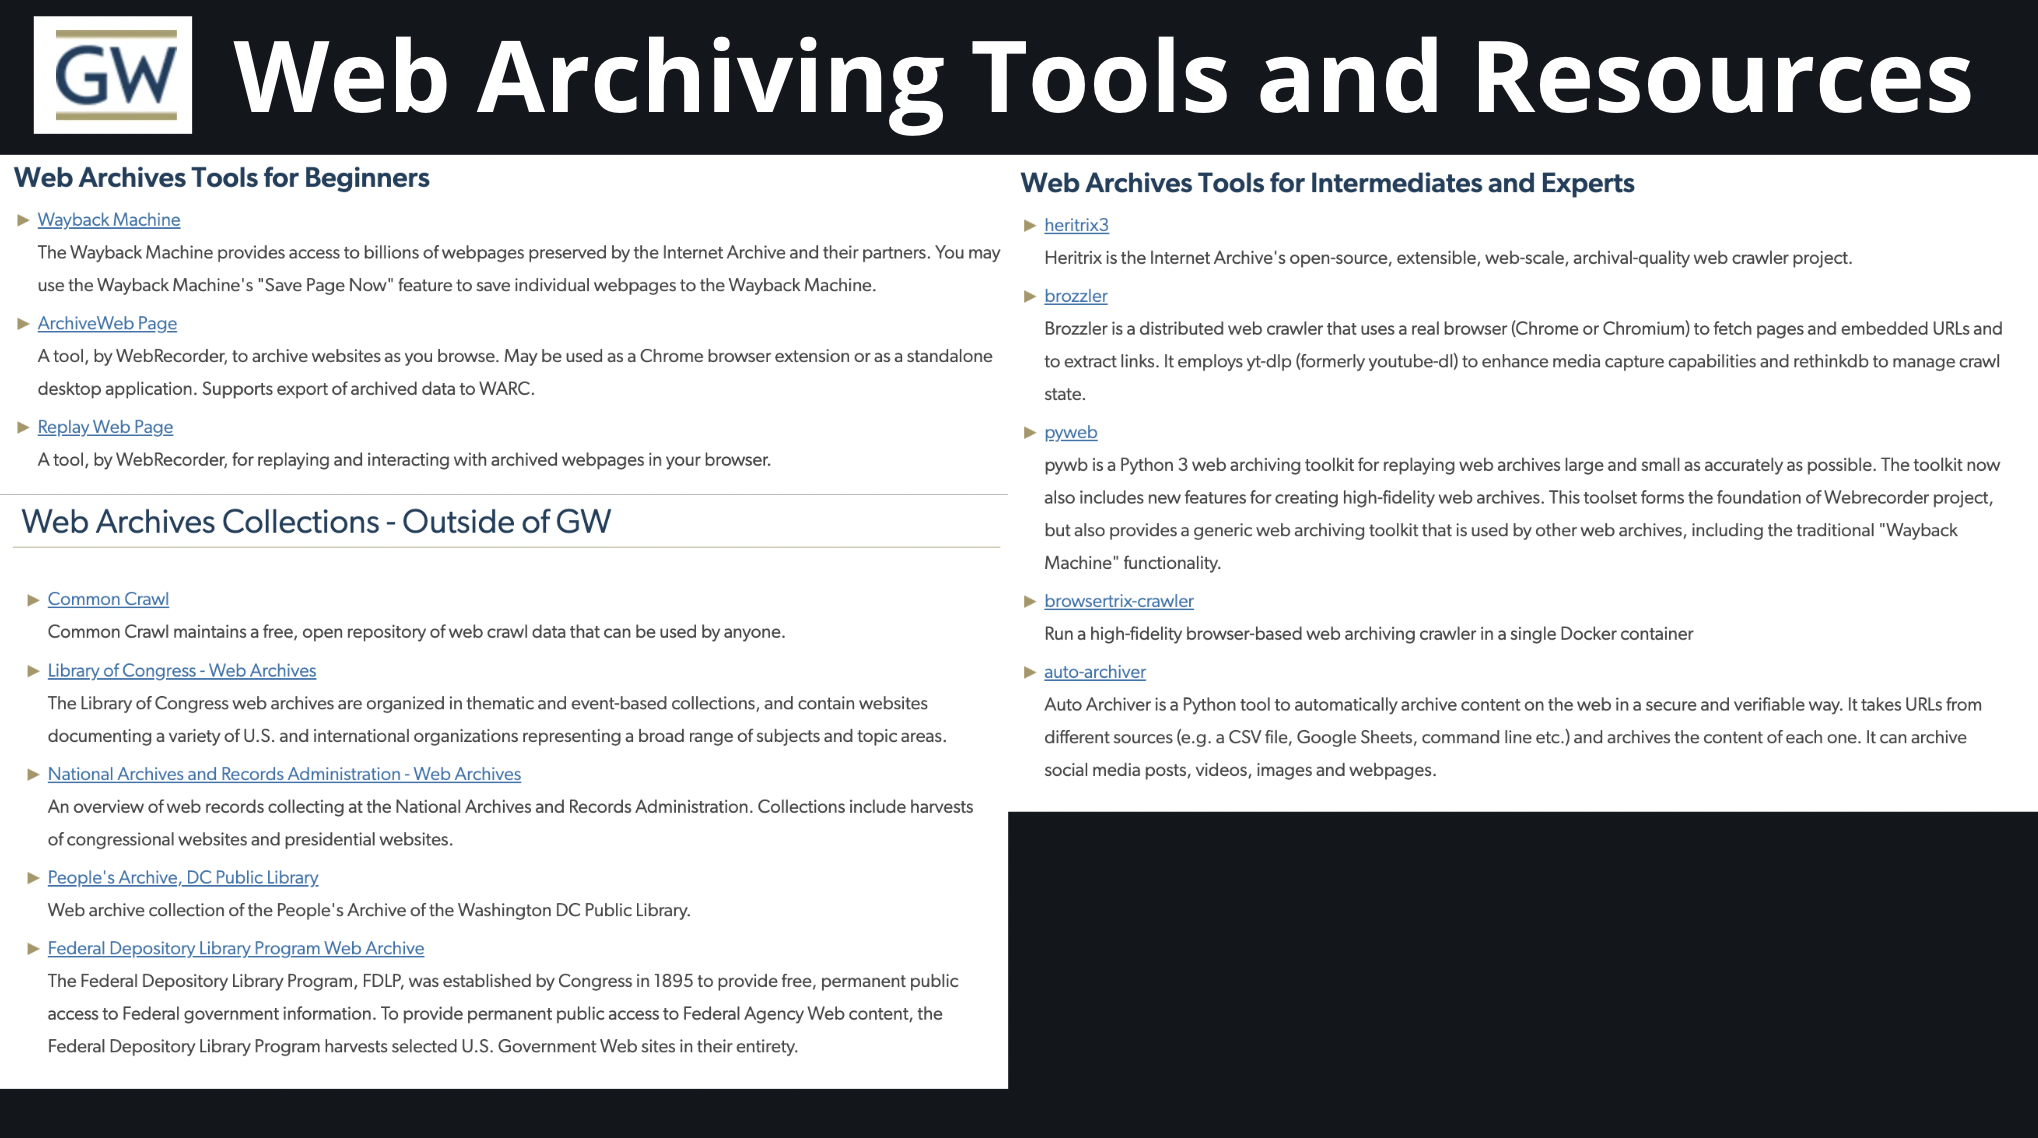2038x1138 pixels.
Task: Click the arrow bullet beside Replay Web Page
Action: (23, 427)
